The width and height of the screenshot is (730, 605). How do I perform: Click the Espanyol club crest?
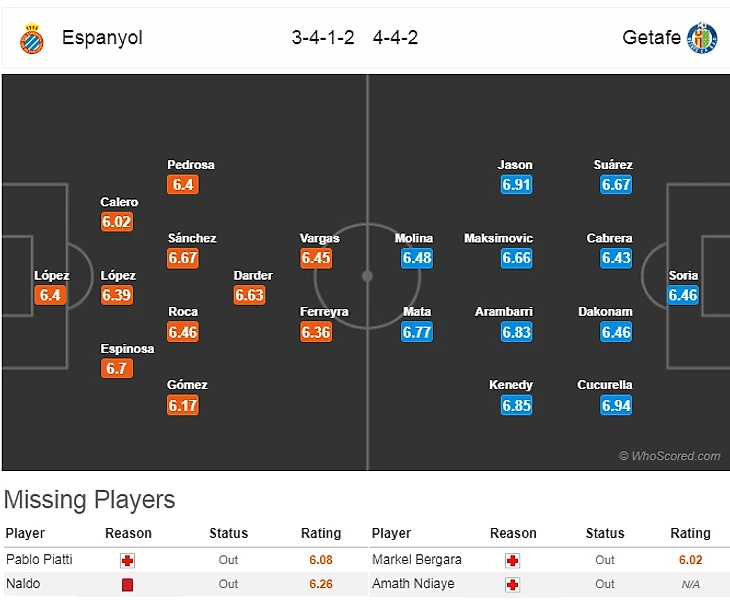pyautogui.click(x=32, y=38)
